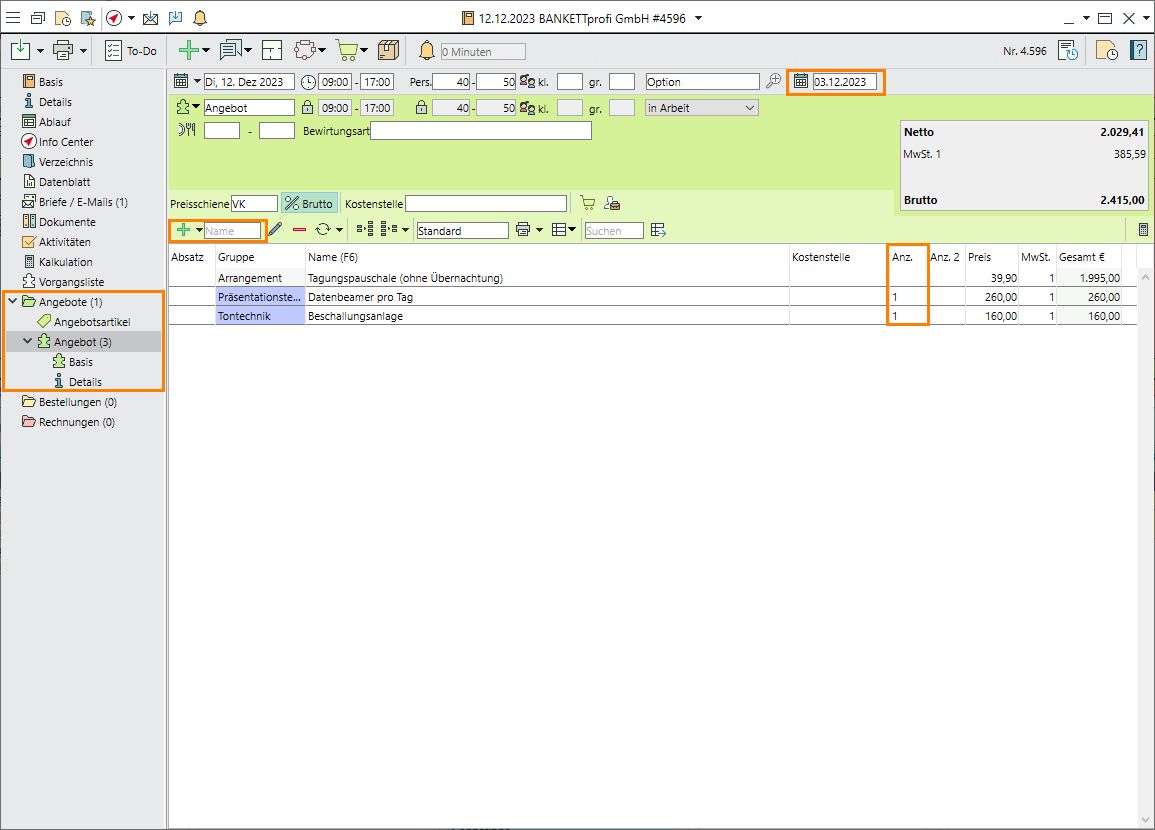Image resolution: width=1155 pixels, height=830 pixels.
Task: Click the magnifier icon beside Option field
Action: tap(773, 82)
